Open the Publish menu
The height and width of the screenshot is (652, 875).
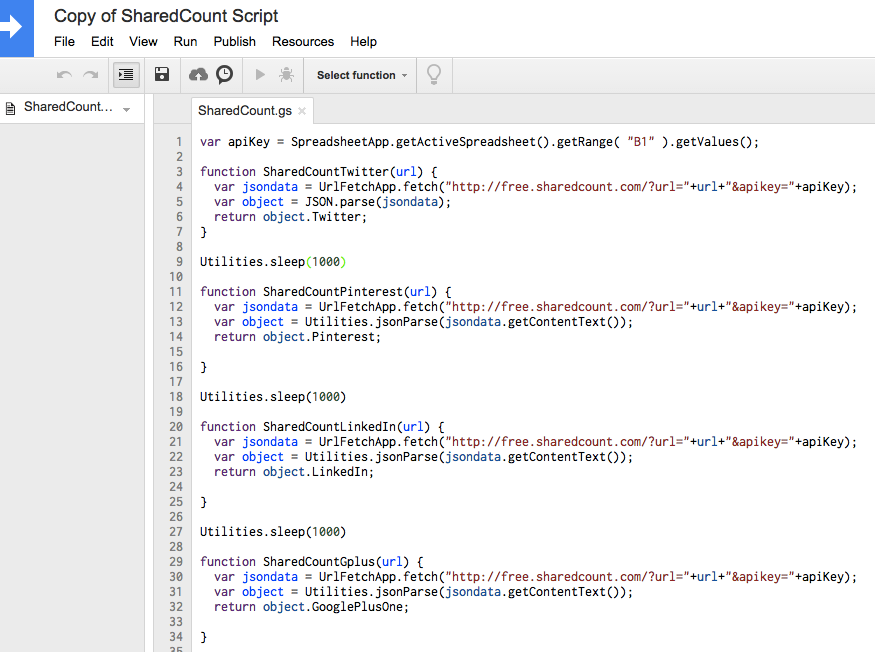click(x=234, y=41)
